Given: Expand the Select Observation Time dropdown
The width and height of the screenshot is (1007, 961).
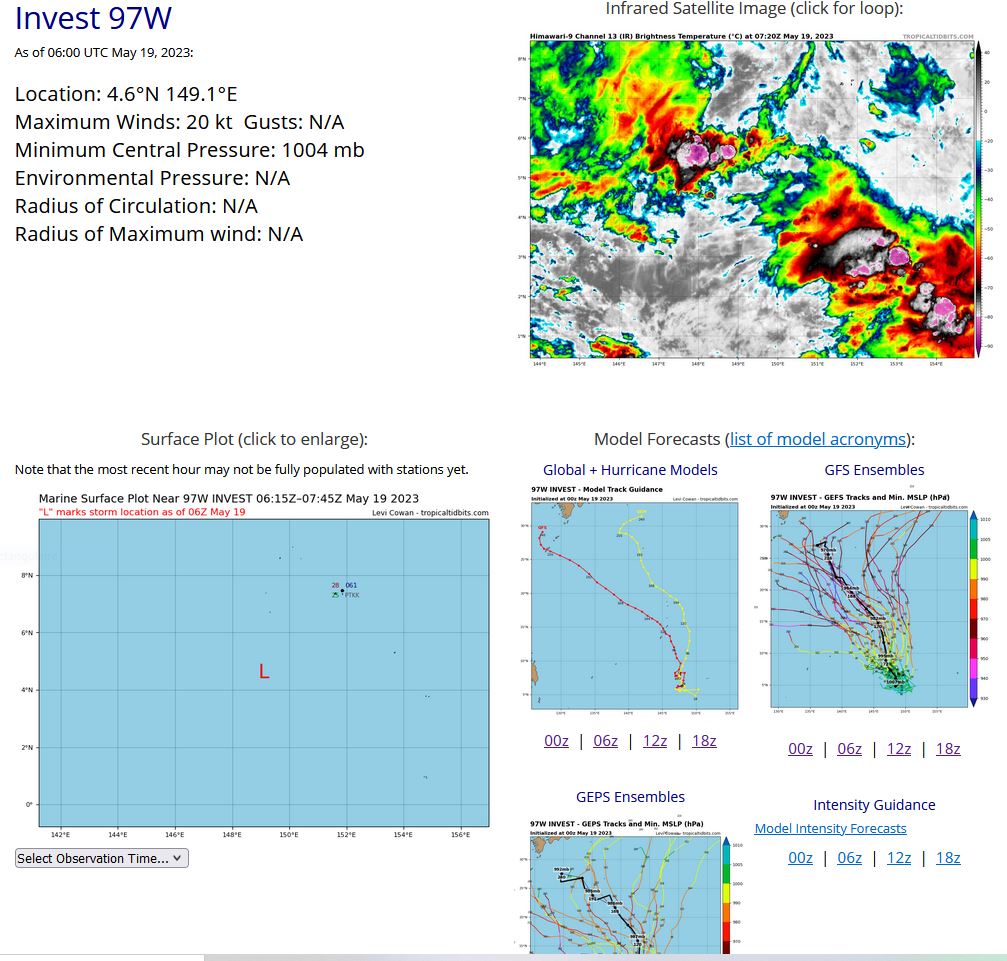Looking at the screenshot, I should tap(102, 858).
